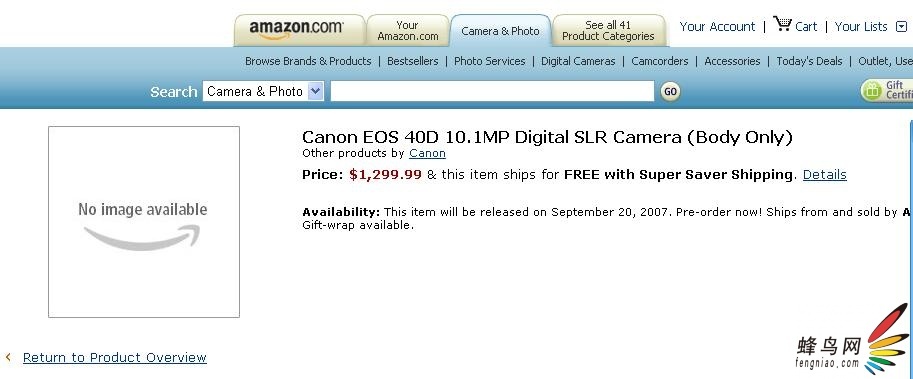Click the search text input field
913x379 pixels.
pos(493,91)
